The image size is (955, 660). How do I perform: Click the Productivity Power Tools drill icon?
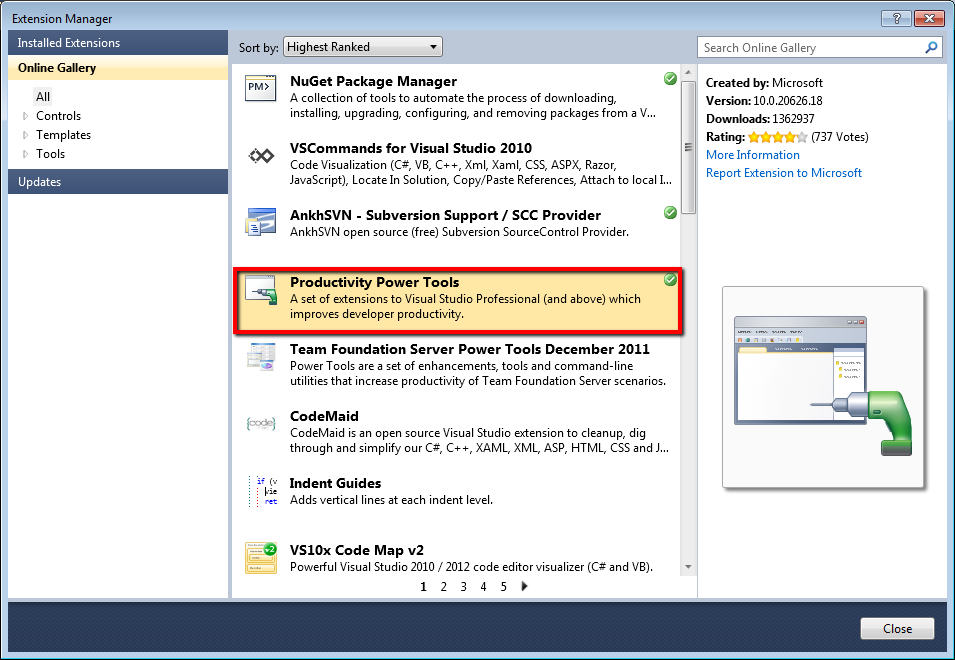(260, 290)
